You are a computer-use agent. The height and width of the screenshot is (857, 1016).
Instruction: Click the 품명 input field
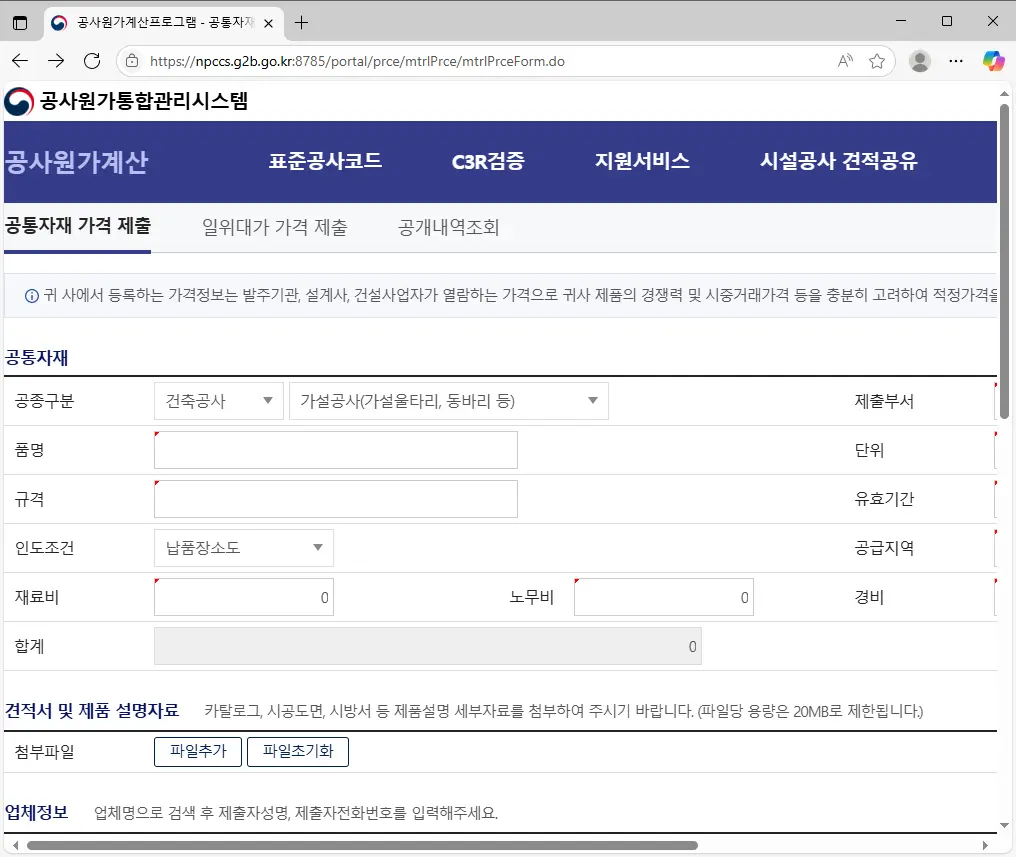[x=335, y=450]
